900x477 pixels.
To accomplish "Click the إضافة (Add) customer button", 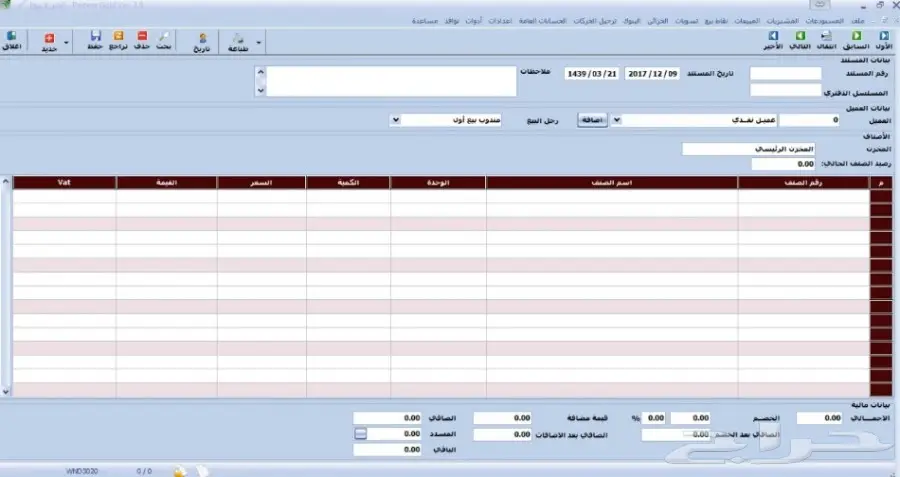I will coord(593,119).
